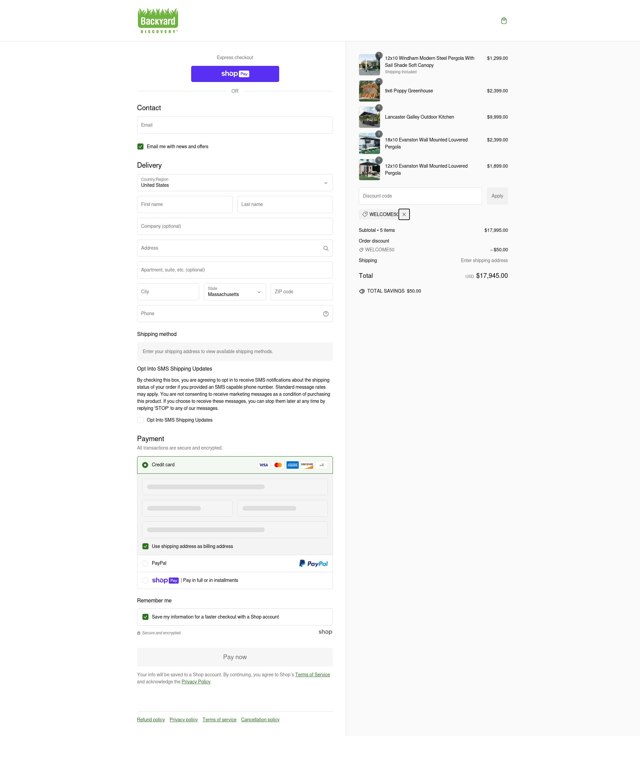
Task: Click the additional card brands +4 icon
Action: (x=322, y=465)
